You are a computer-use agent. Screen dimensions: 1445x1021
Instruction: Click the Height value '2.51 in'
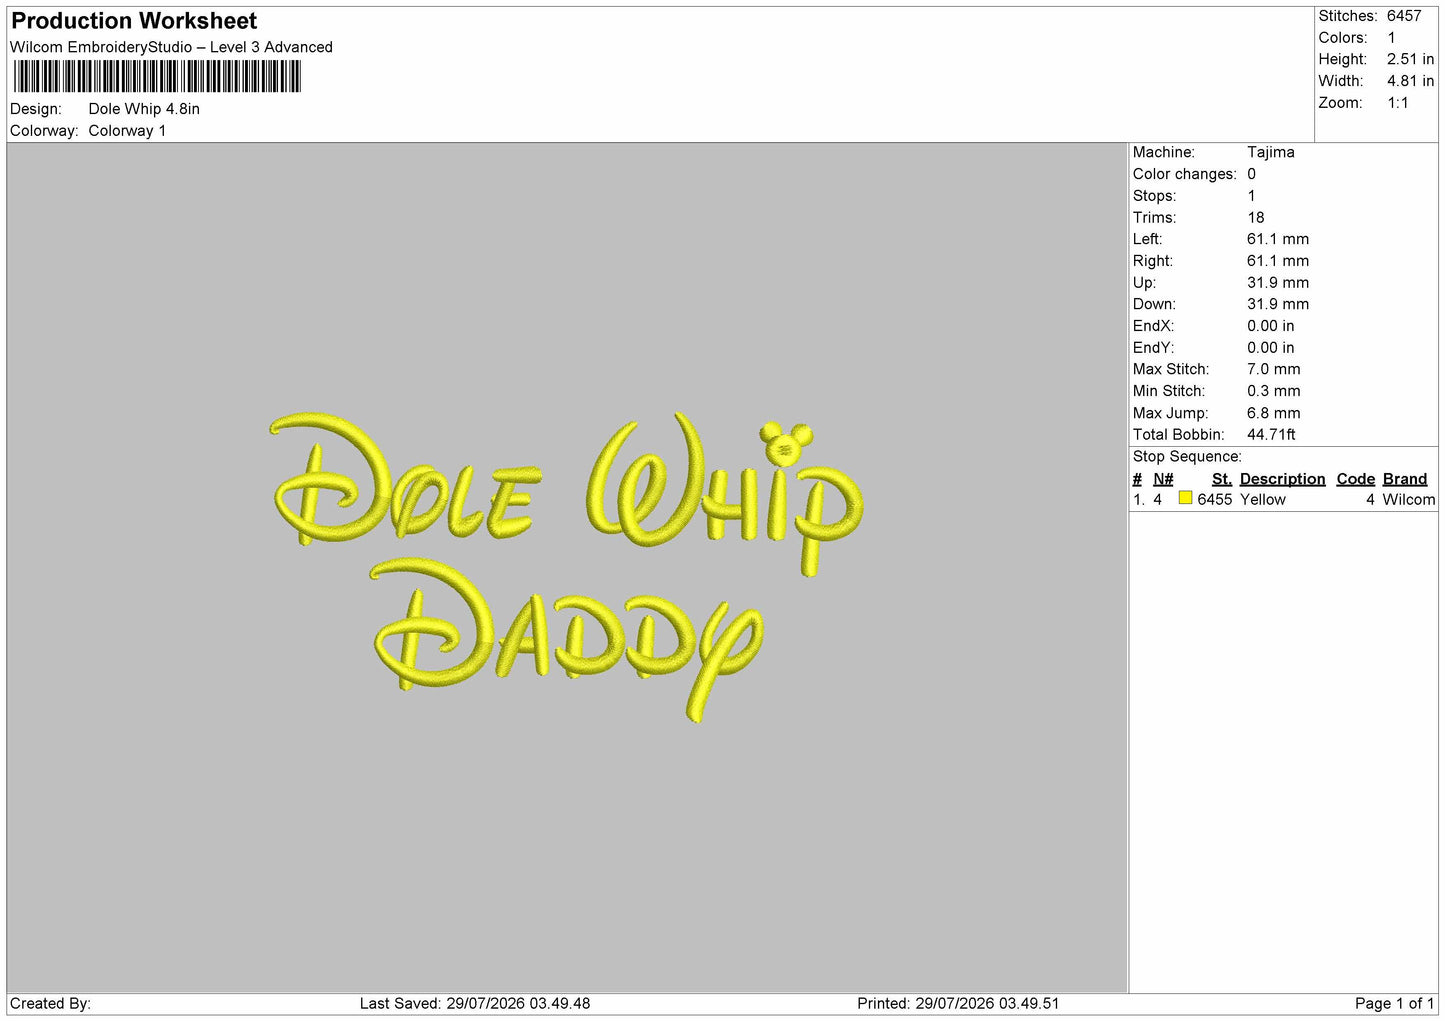point(1410,60)
